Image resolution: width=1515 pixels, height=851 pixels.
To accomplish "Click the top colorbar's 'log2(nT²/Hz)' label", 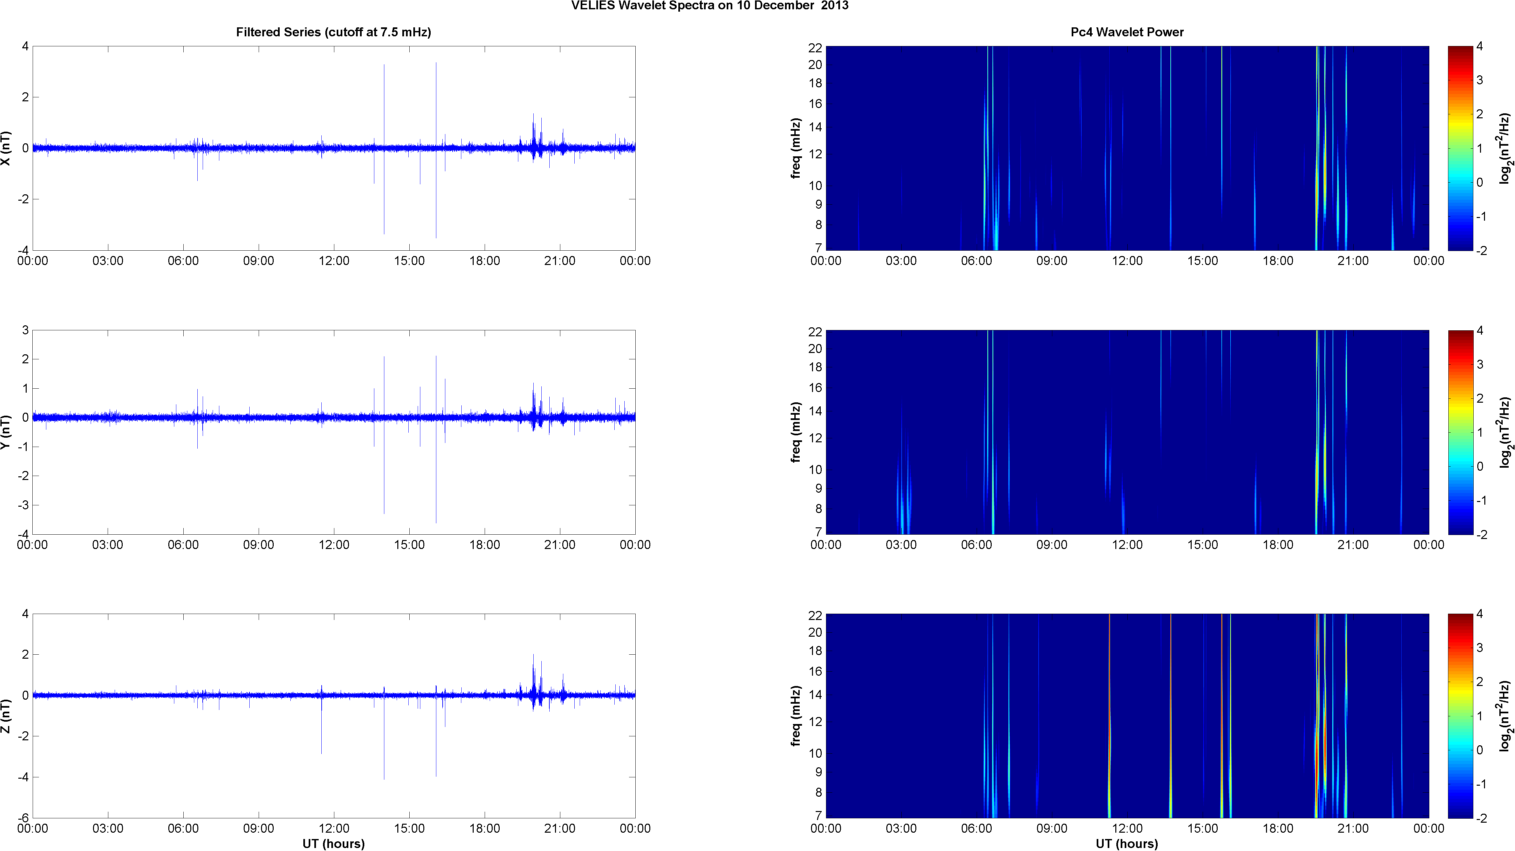I will point(1505,148).
